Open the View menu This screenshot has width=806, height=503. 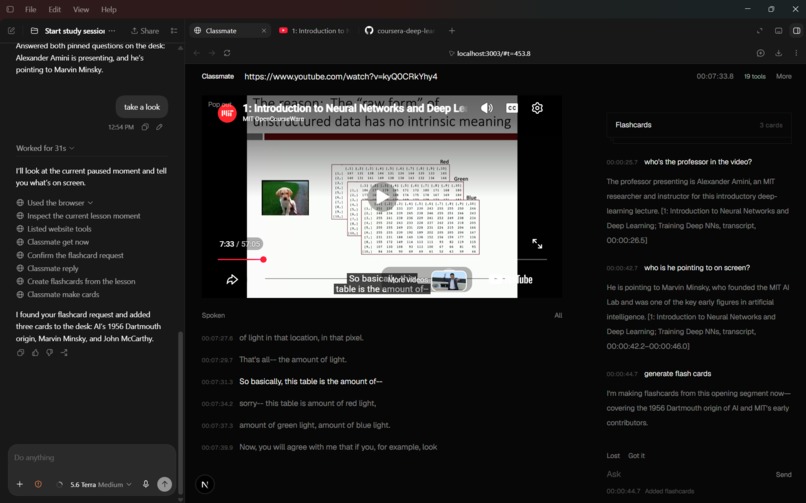coord(81,9)
